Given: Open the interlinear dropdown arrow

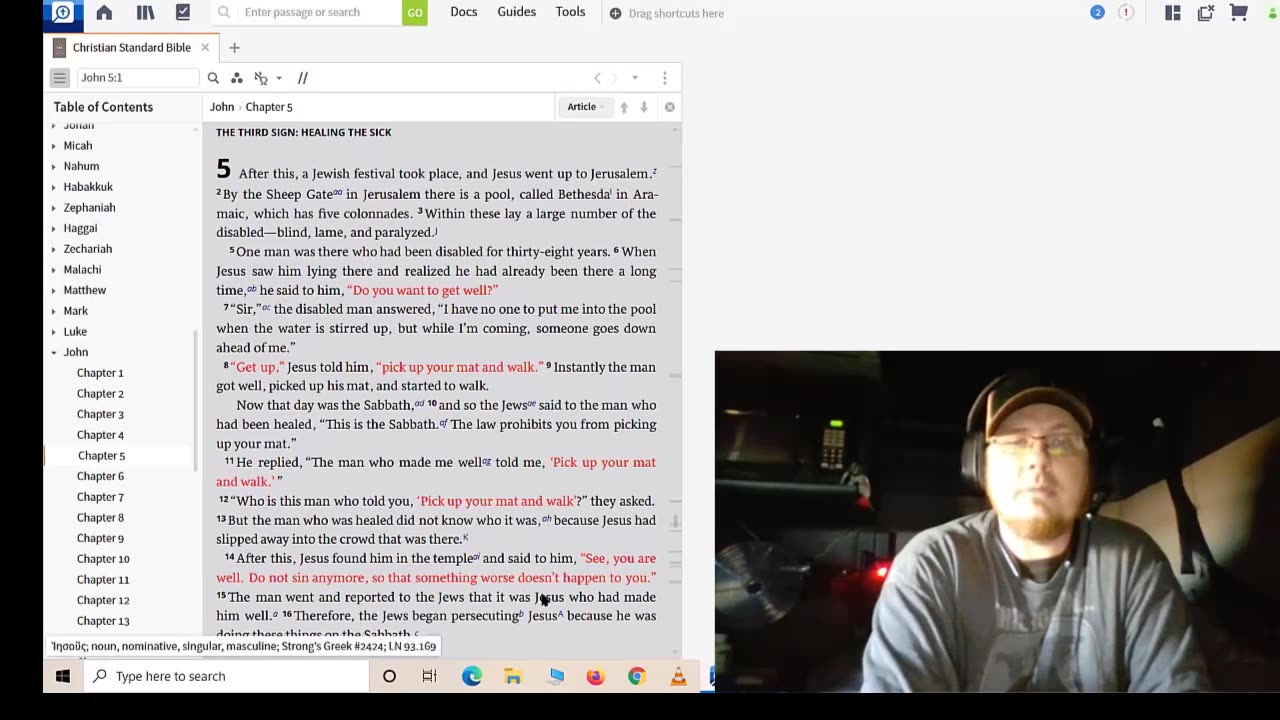Looking at the screenshot, I should coord(279,78).
